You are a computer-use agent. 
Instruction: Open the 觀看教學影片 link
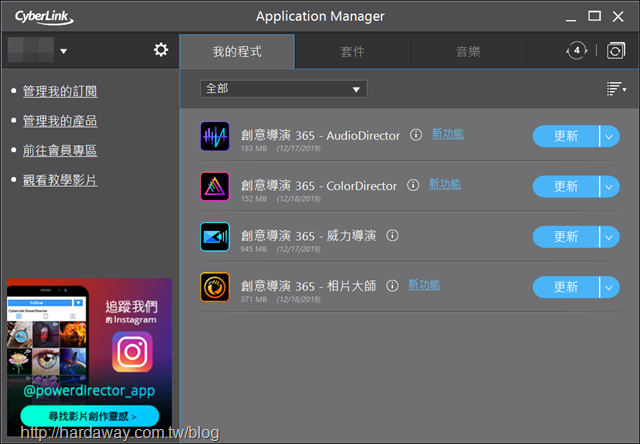60,180
